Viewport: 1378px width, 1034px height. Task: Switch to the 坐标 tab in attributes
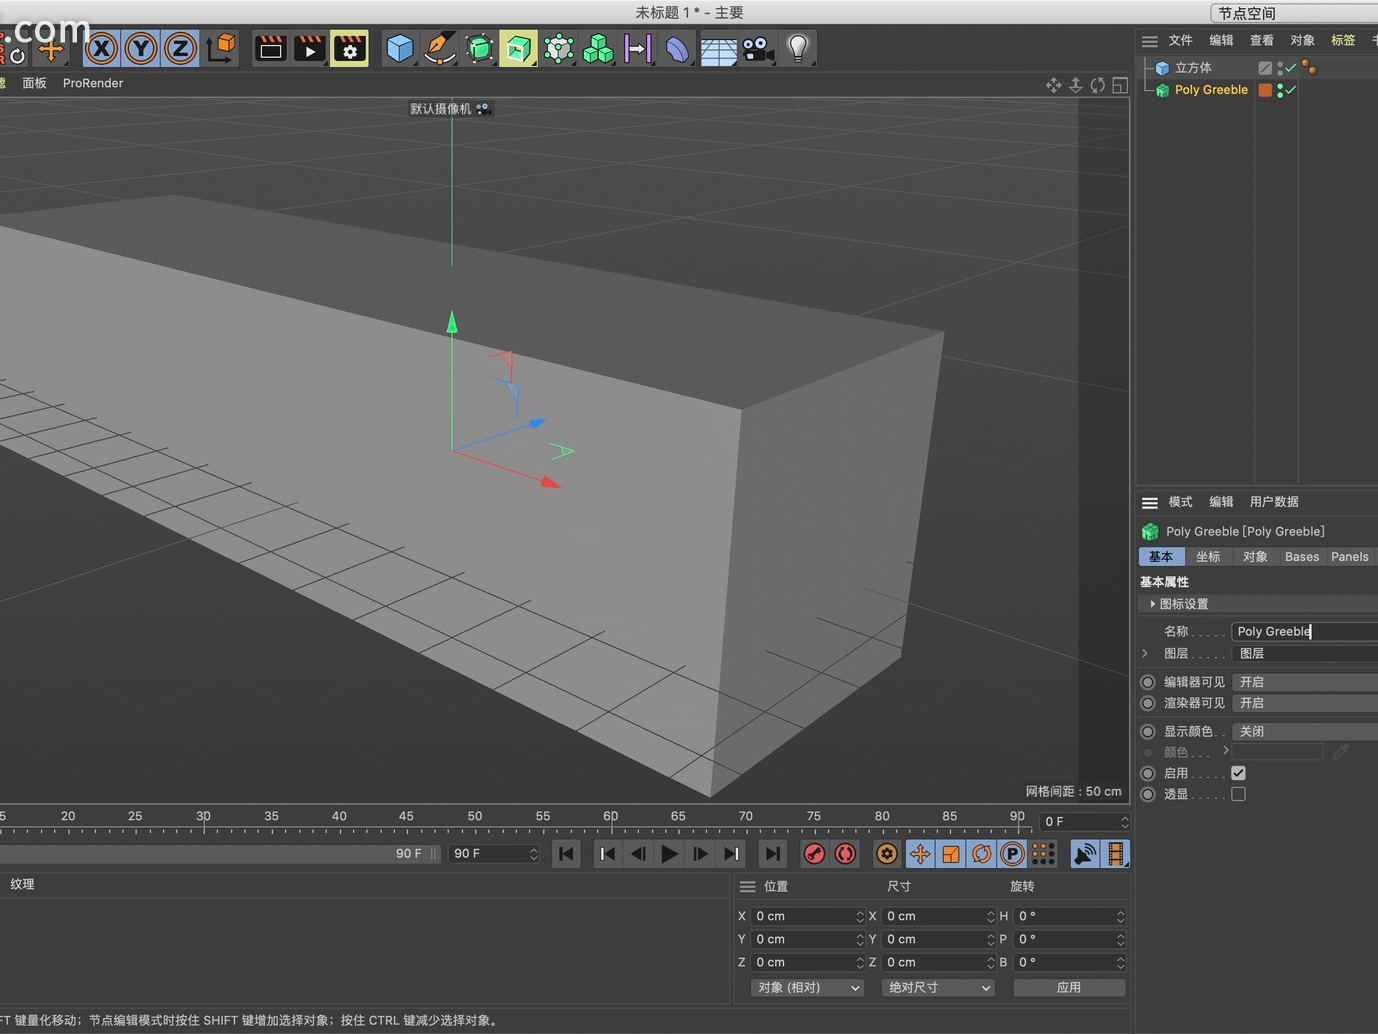click(x=1208, y=556)
